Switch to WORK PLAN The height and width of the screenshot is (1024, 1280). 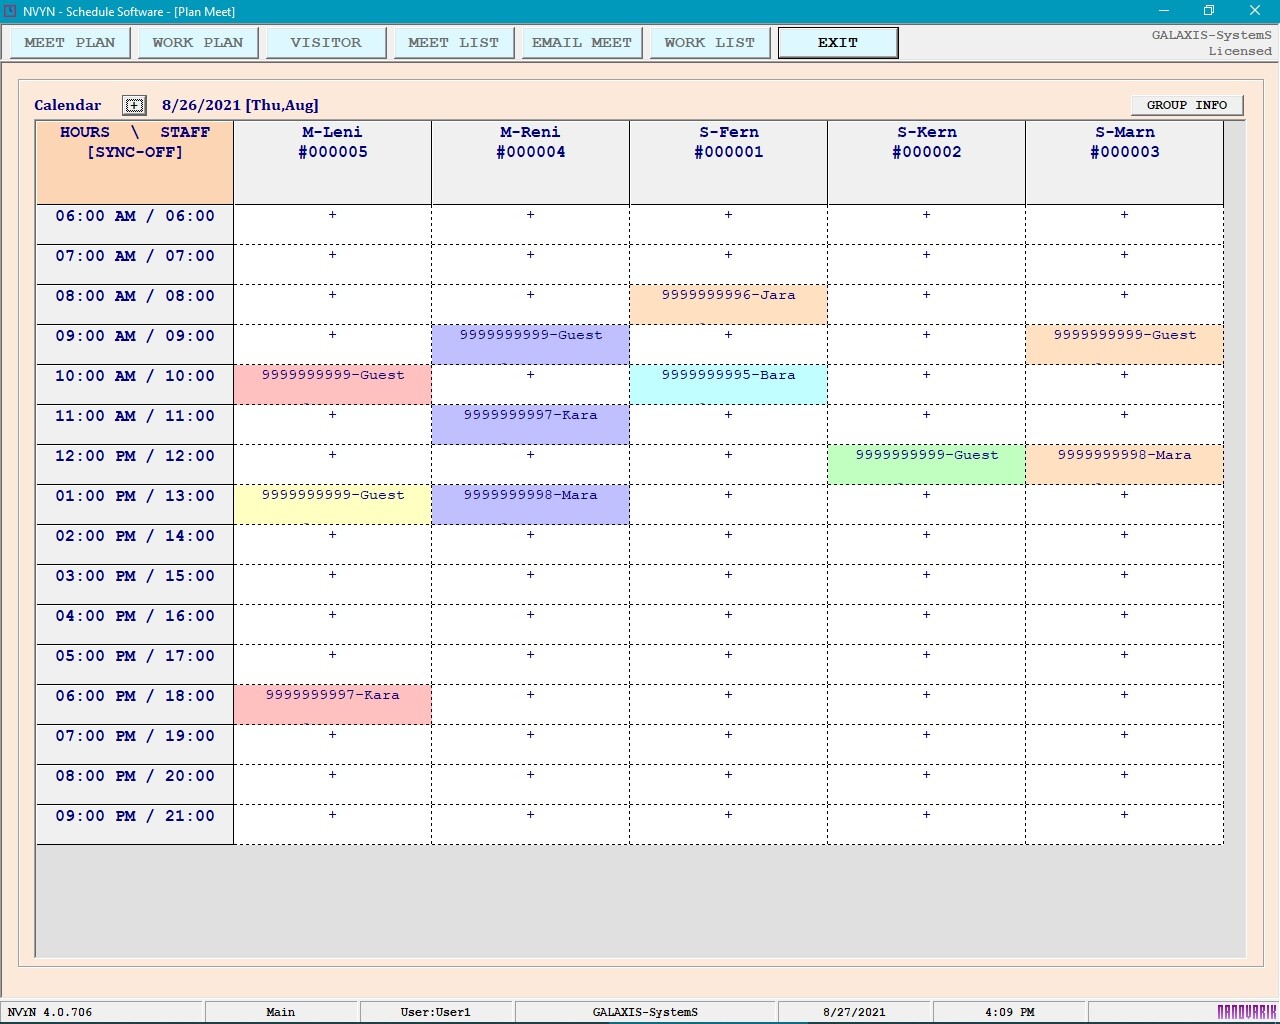(x=198, y=43)
